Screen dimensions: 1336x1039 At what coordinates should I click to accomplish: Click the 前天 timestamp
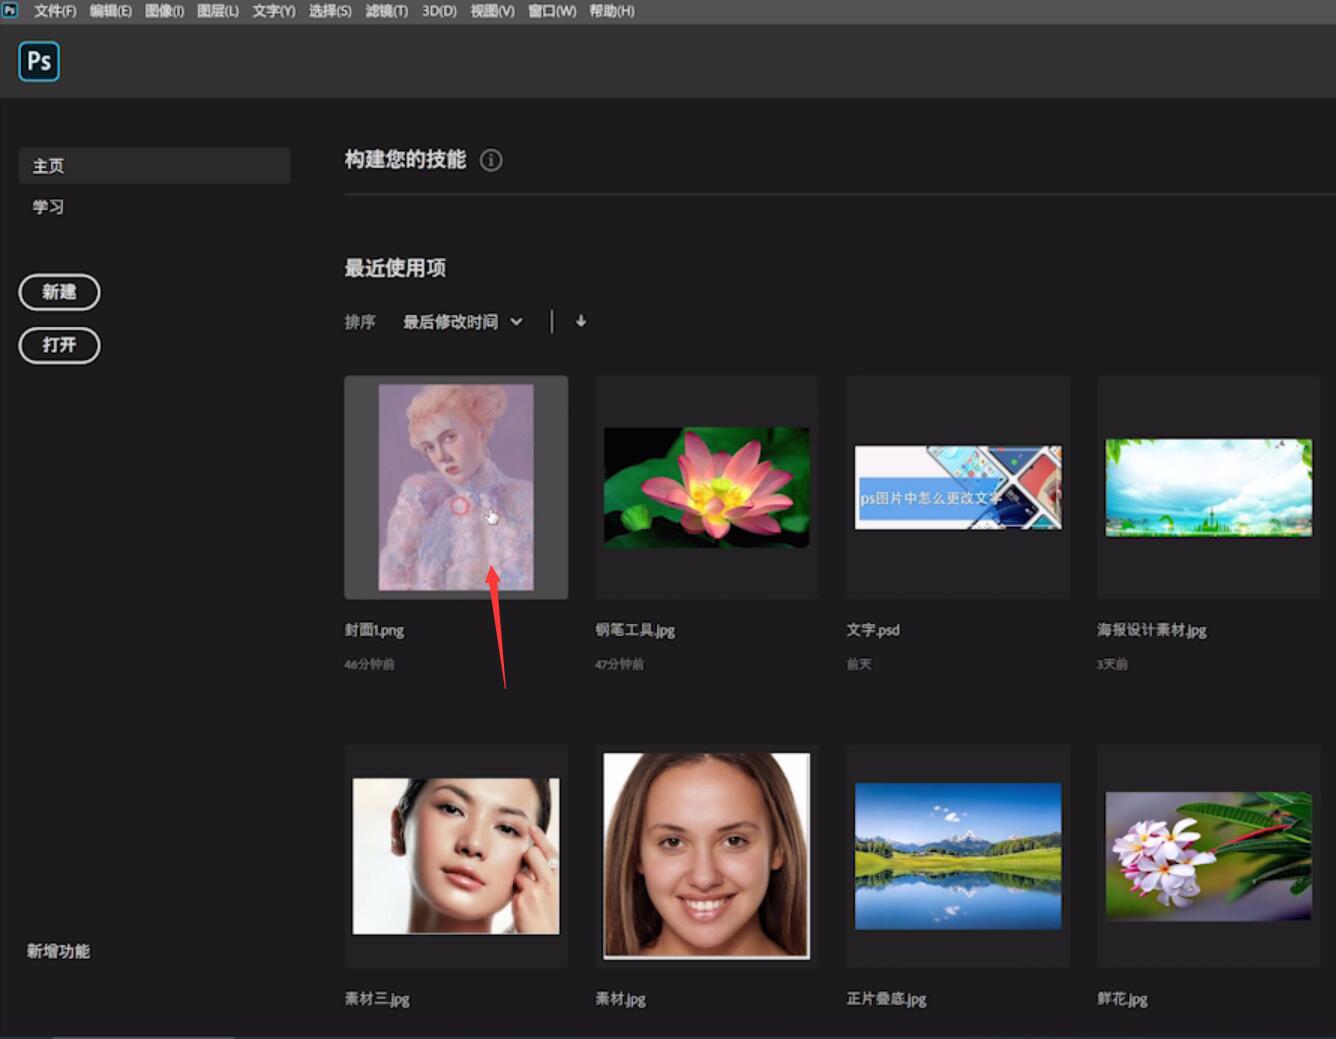859,664
